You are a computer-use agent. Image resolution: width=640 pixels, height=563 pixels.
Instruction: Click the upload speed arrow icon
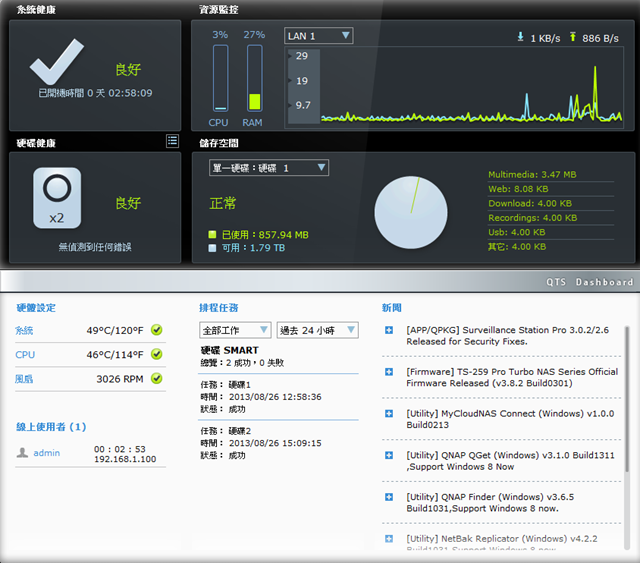(x=573, y=37)
